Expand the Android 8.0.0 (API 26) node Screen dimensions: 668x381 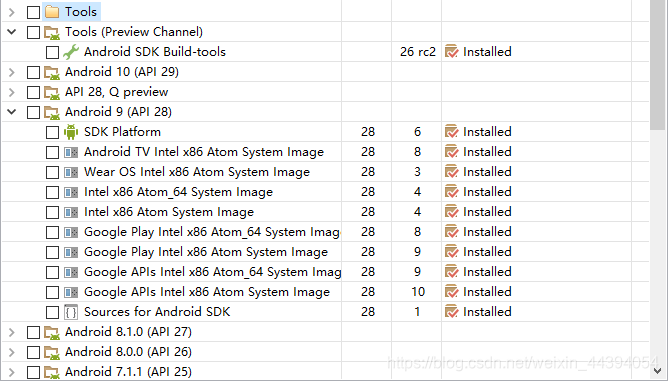[x=12, y=352]
